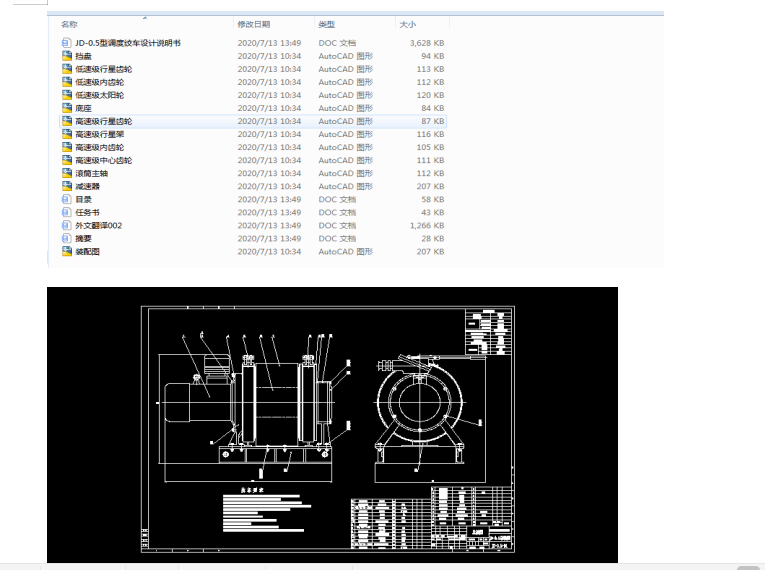Select the 挡盘 AutoCAD file icon
The width and height of the screenshot is (765, 570).
[67, 56]
